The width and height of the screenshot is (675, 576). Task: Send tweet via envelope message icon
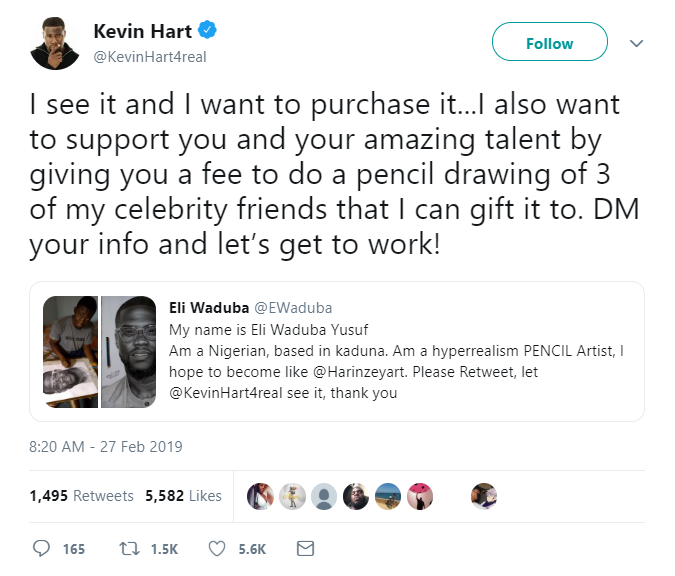pos(306,548)
